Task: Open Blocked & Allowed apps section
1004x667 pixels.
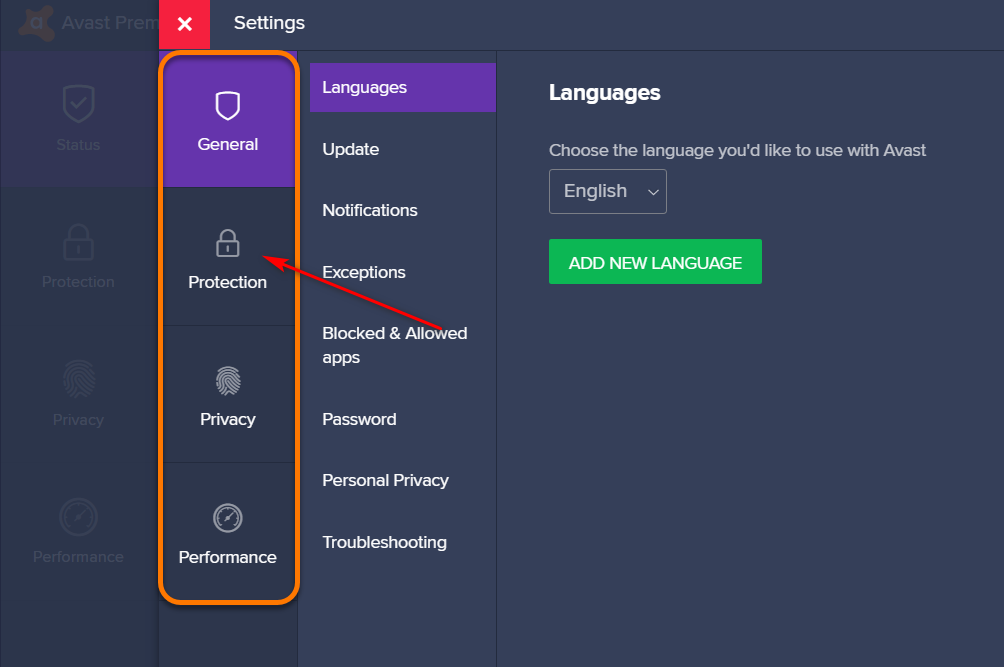Action: pos(394,345)
